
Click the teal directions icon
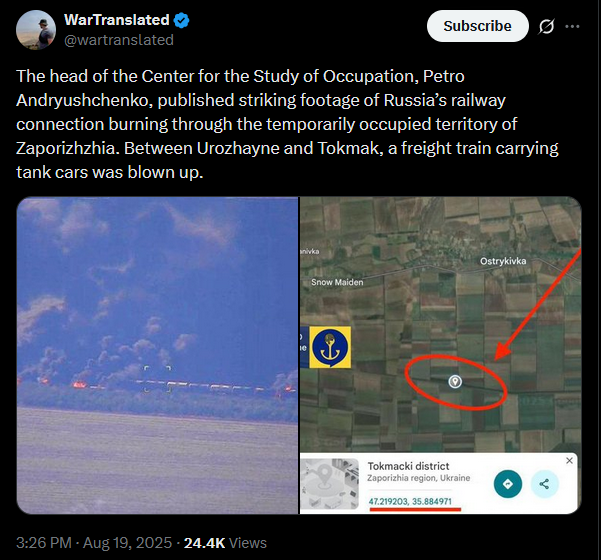pos(508,484)
